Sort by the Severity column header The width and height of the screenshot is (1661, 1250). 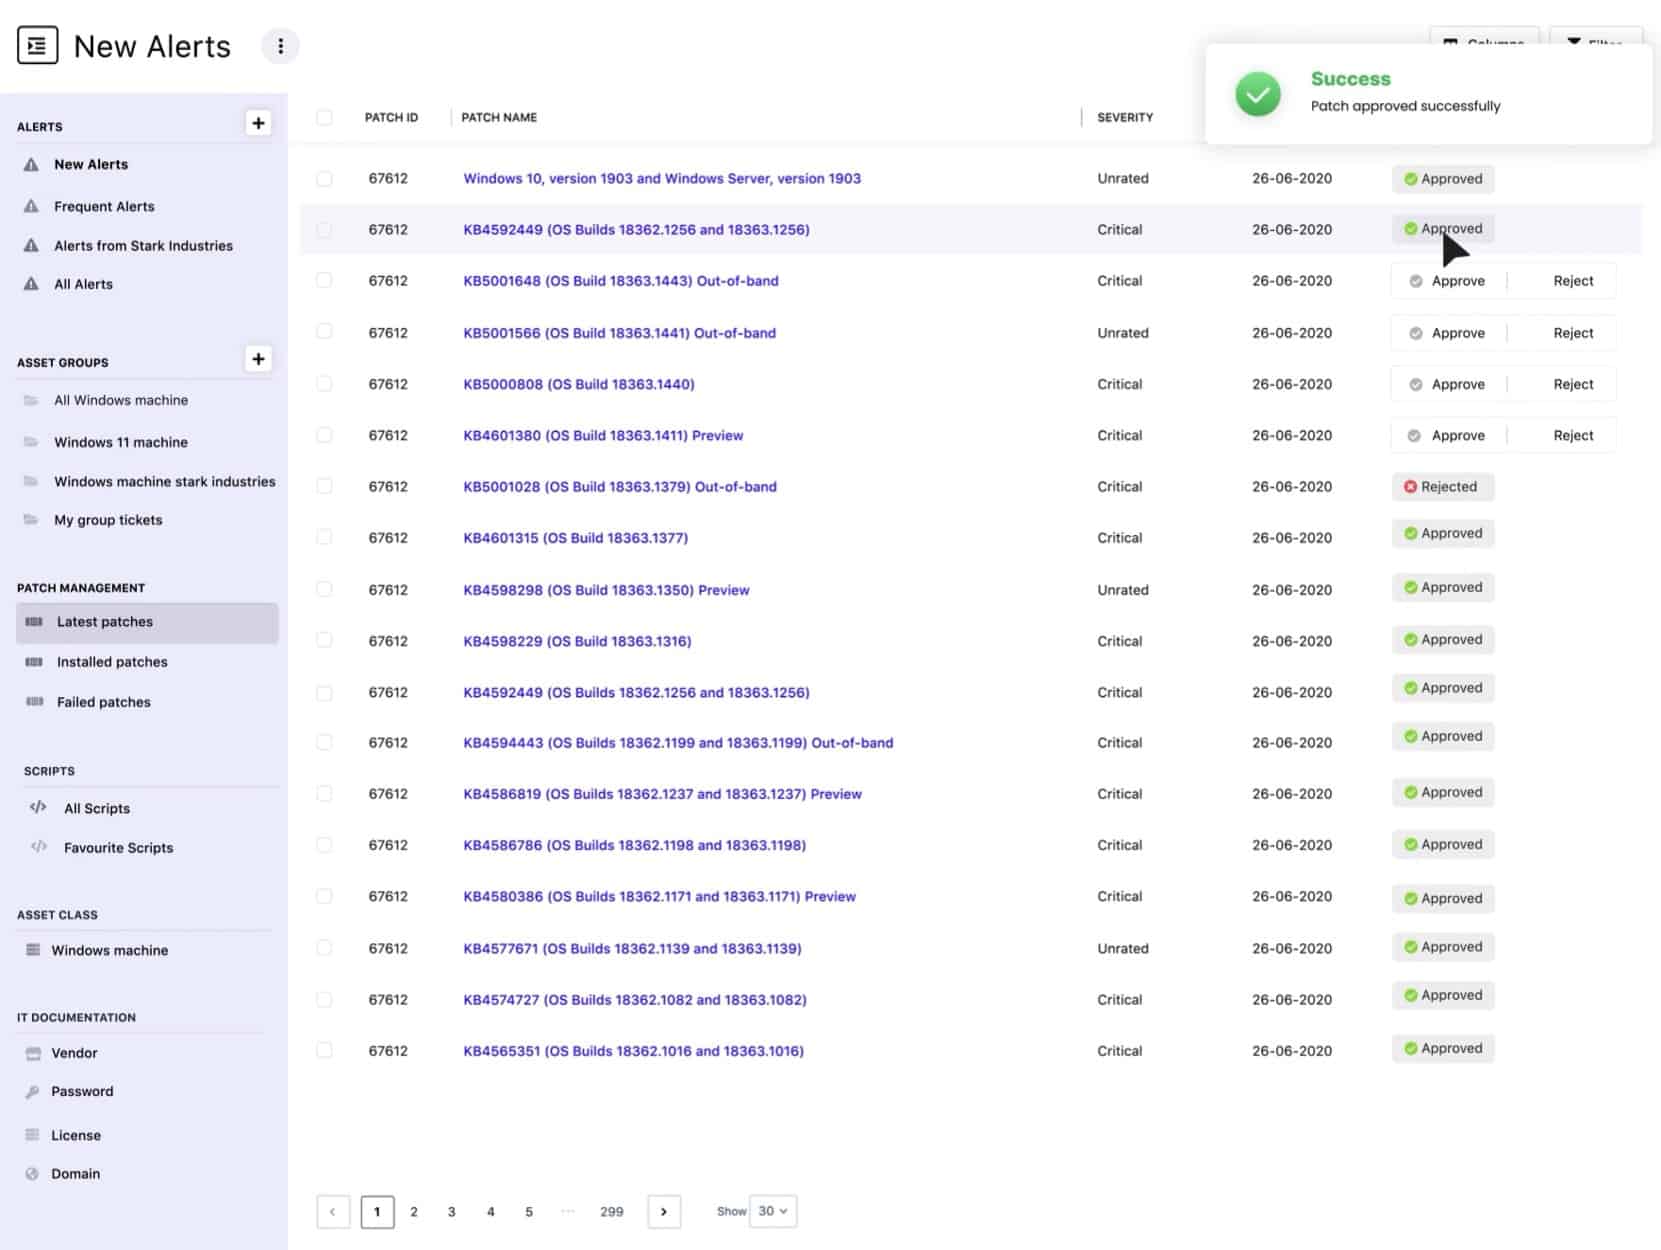(x=1125, y=117)
